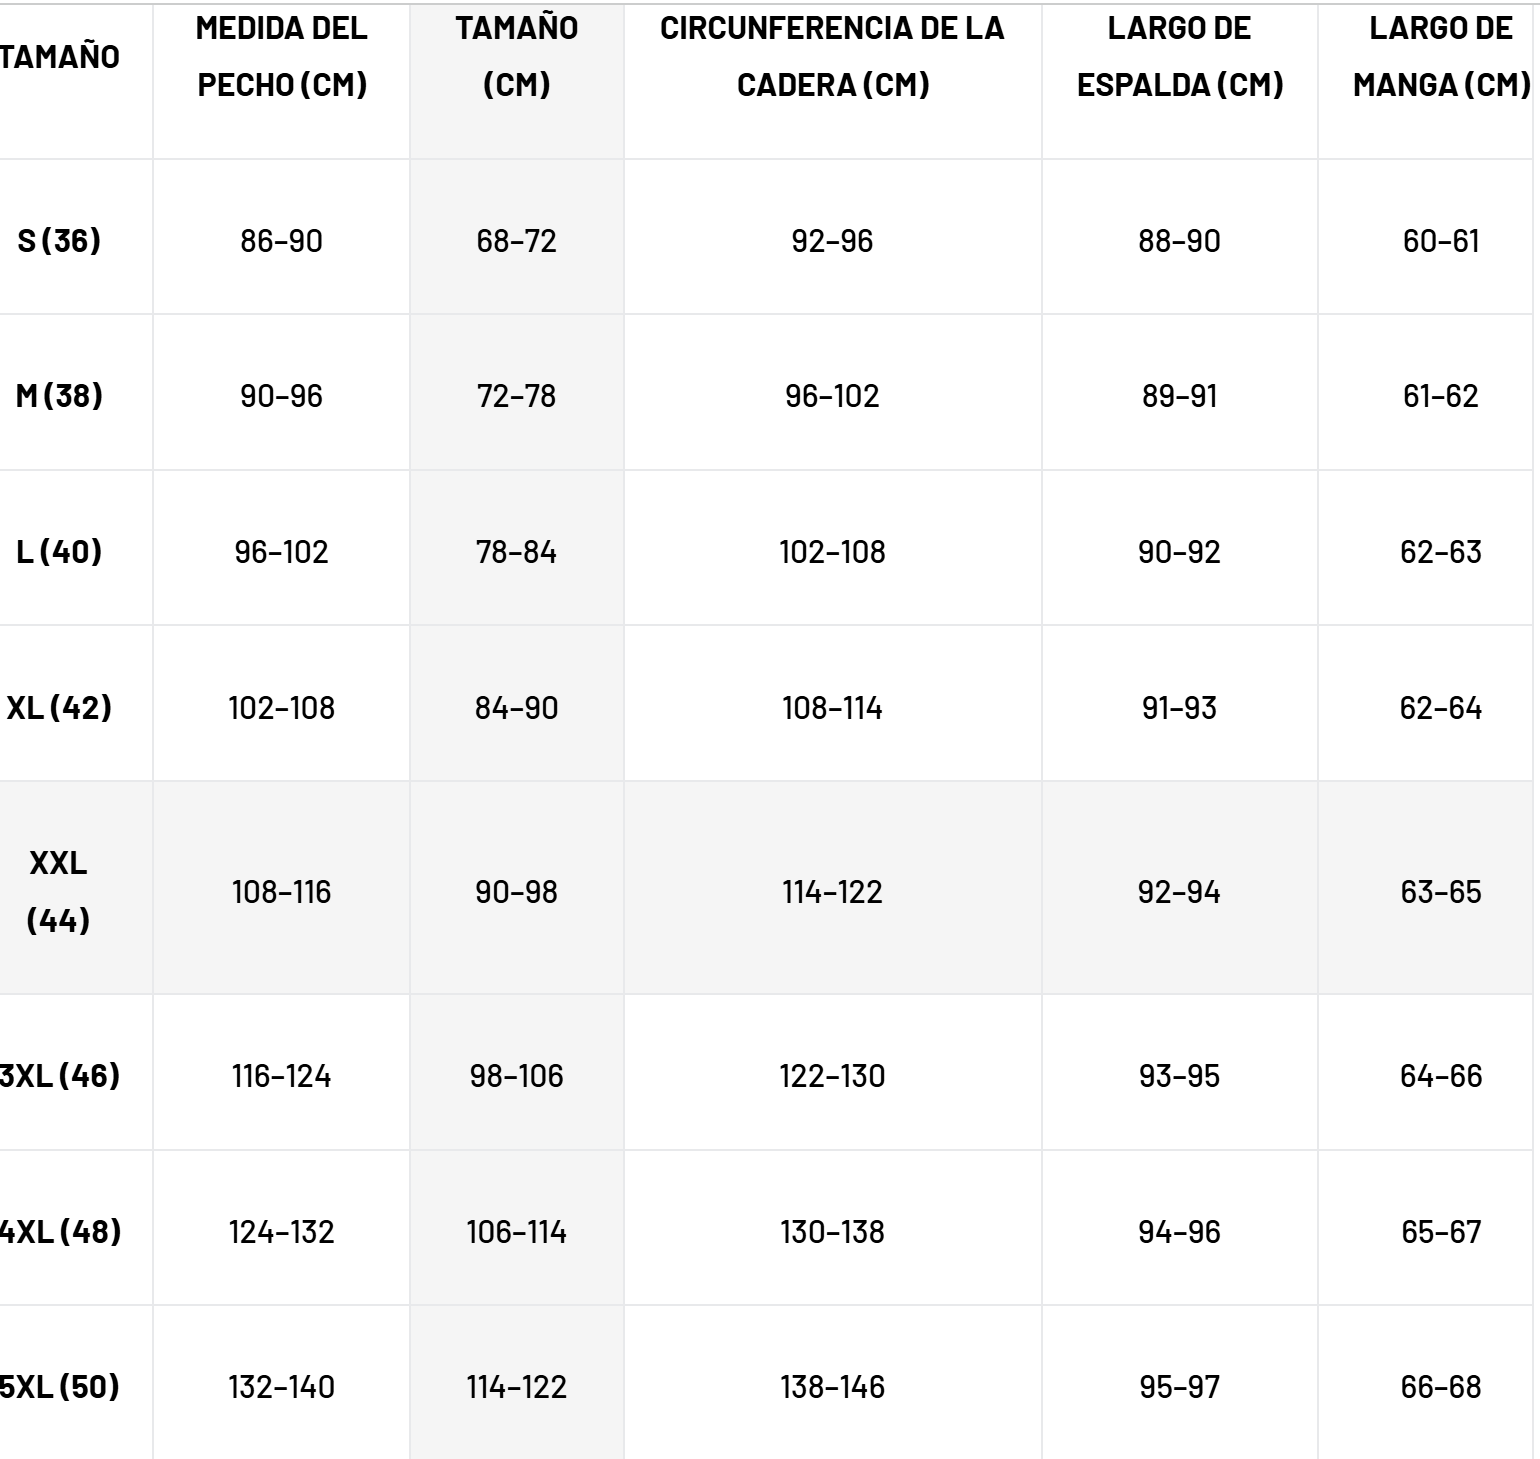Select the LARGO DE MANGA (CM) header

point(1440,57)
